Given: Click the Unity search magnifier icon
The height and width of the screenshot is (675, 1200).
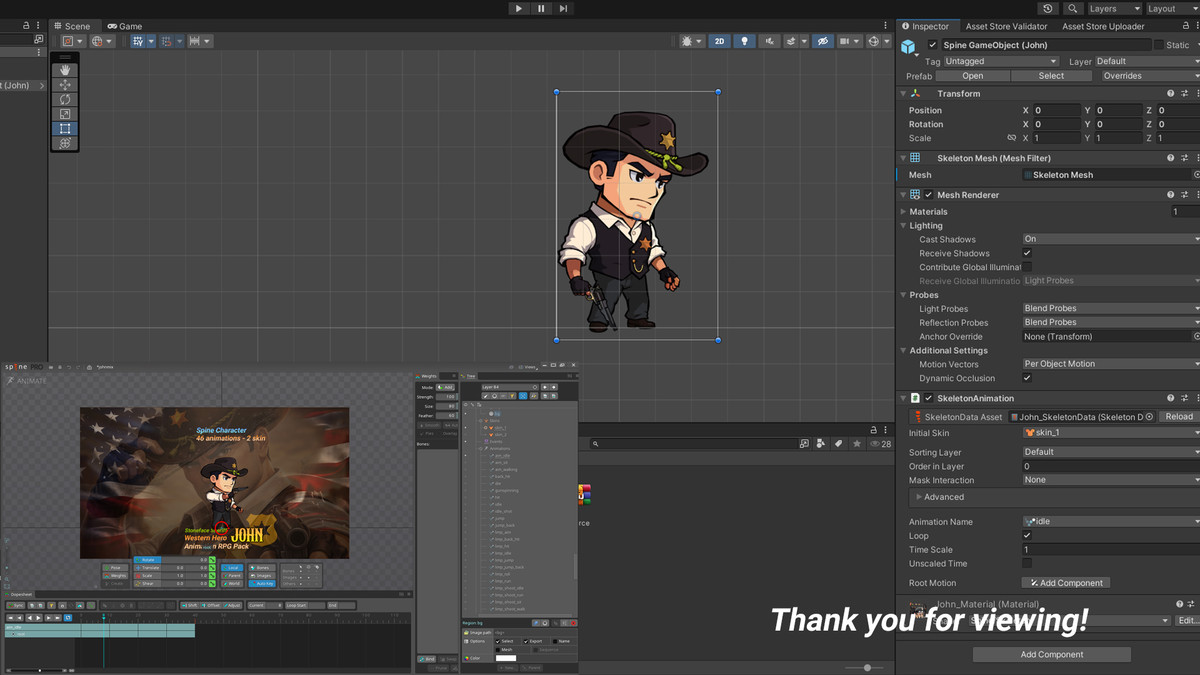Looking at the screenshot, I should pyautogui.click(x=1073, y=9).
